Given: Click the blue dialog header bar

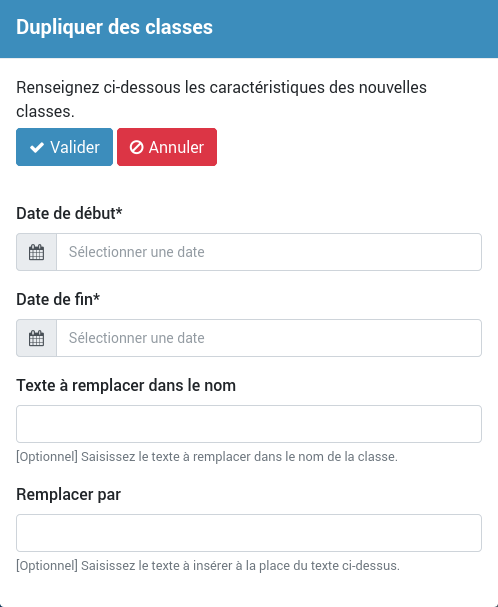Looking at the screenshot, I should (249, 29).
